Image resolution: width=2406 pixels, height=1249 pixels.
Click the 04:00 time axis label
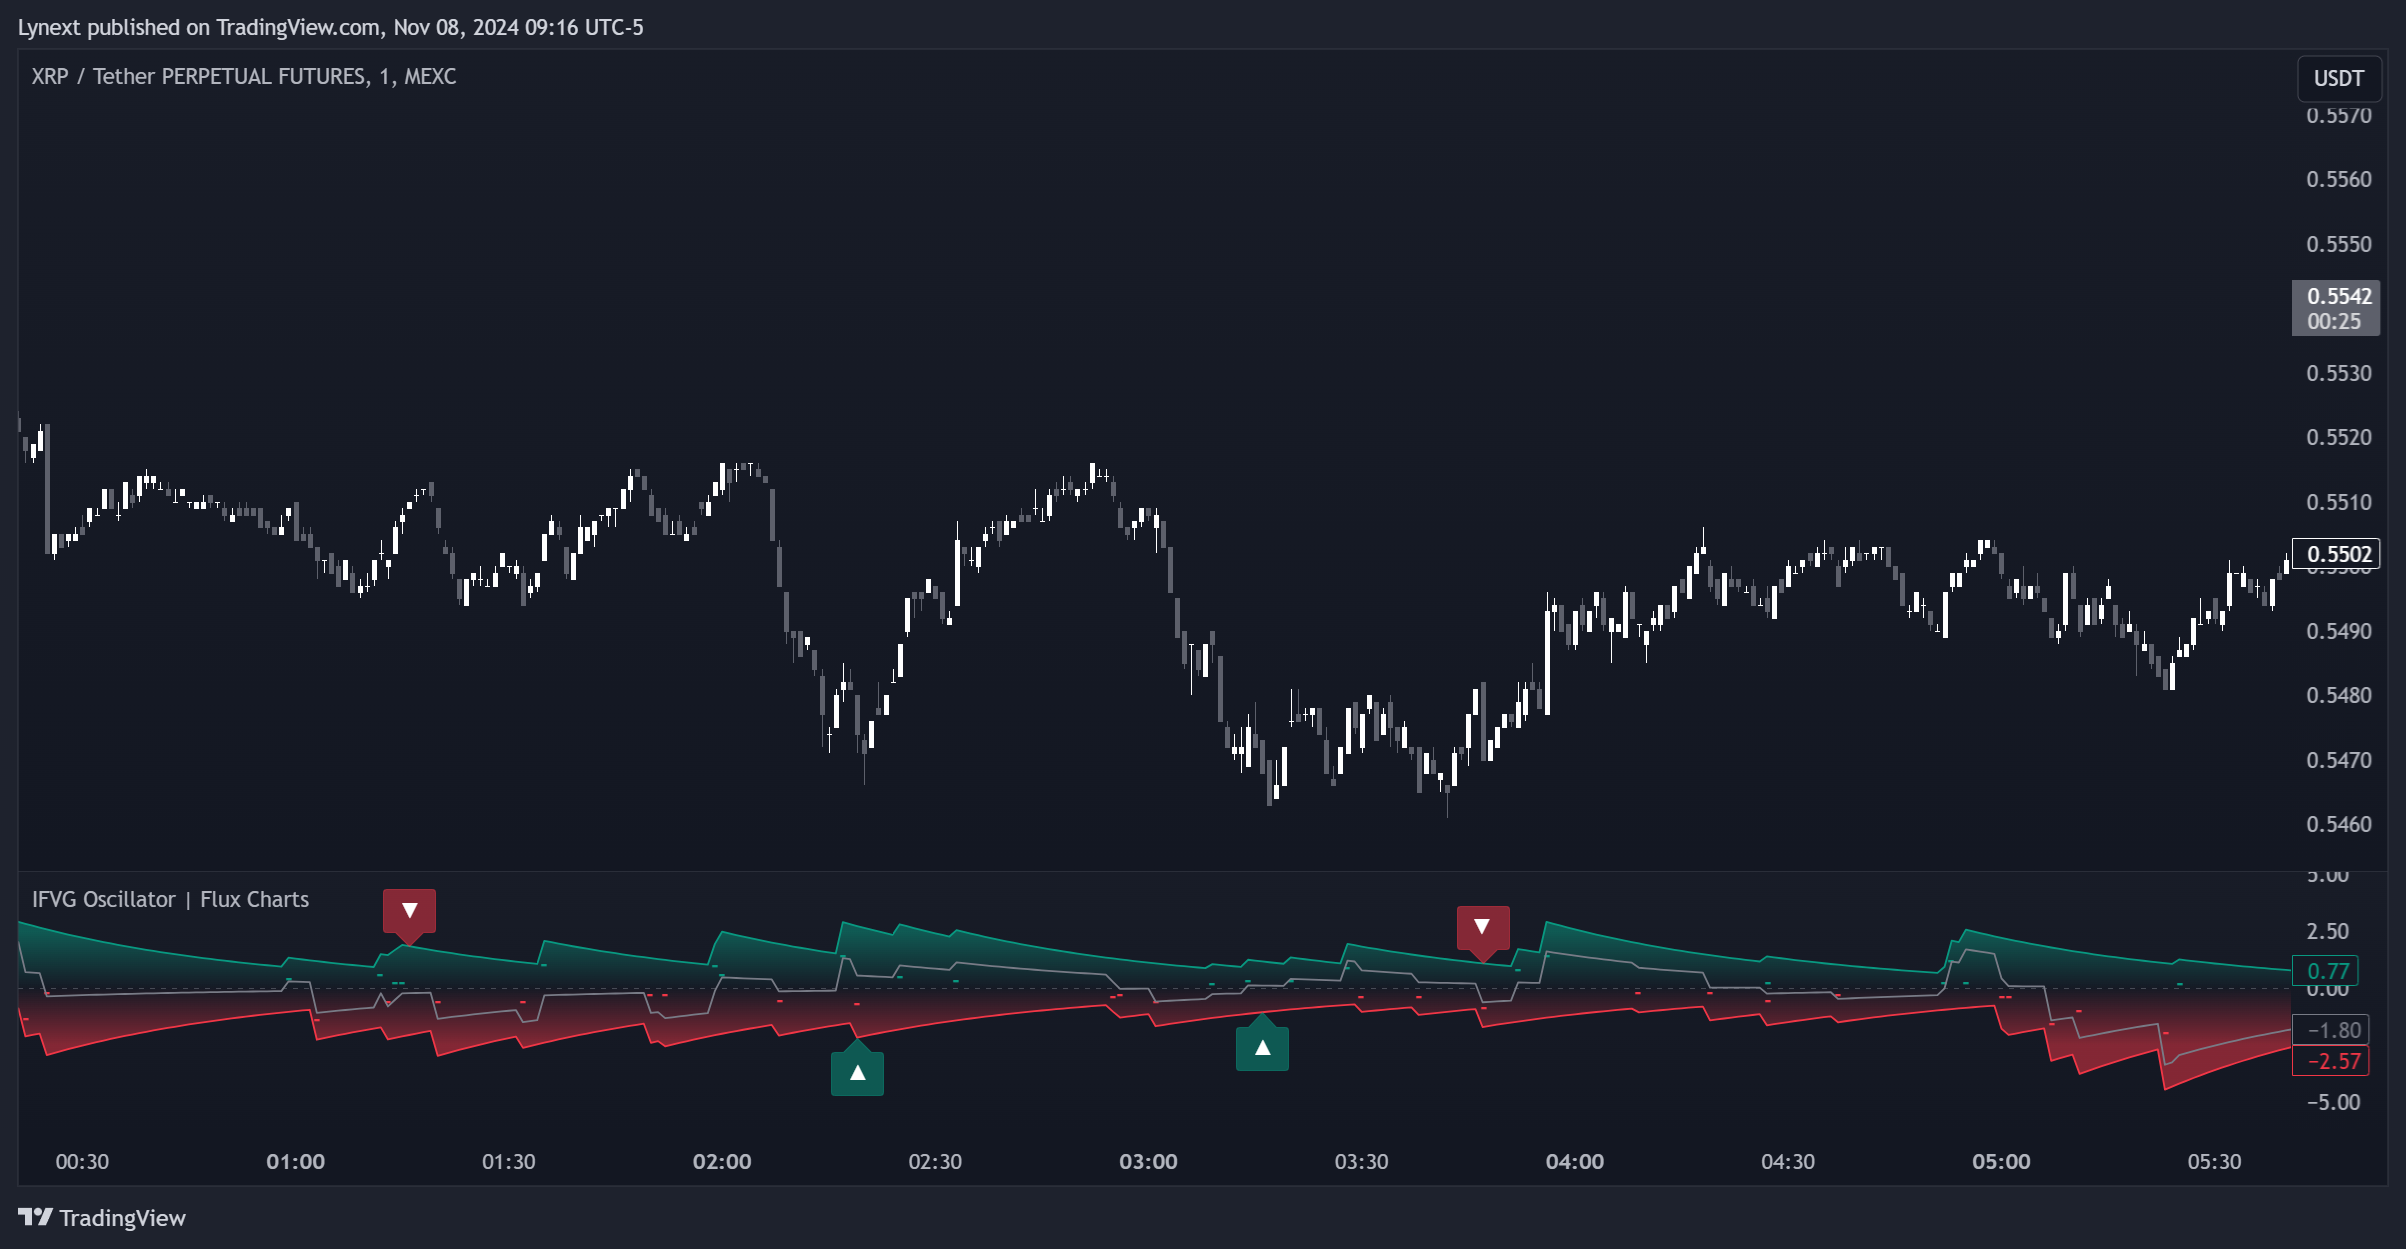pyautogui.click(x=1574, y=1162)
